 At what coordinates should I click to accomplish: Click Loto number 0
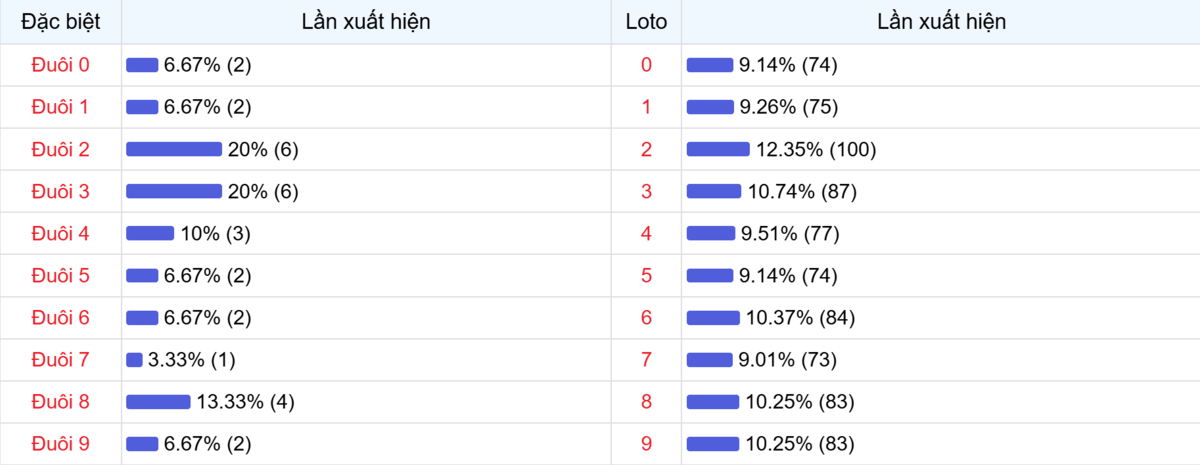[x=646, y=65]
